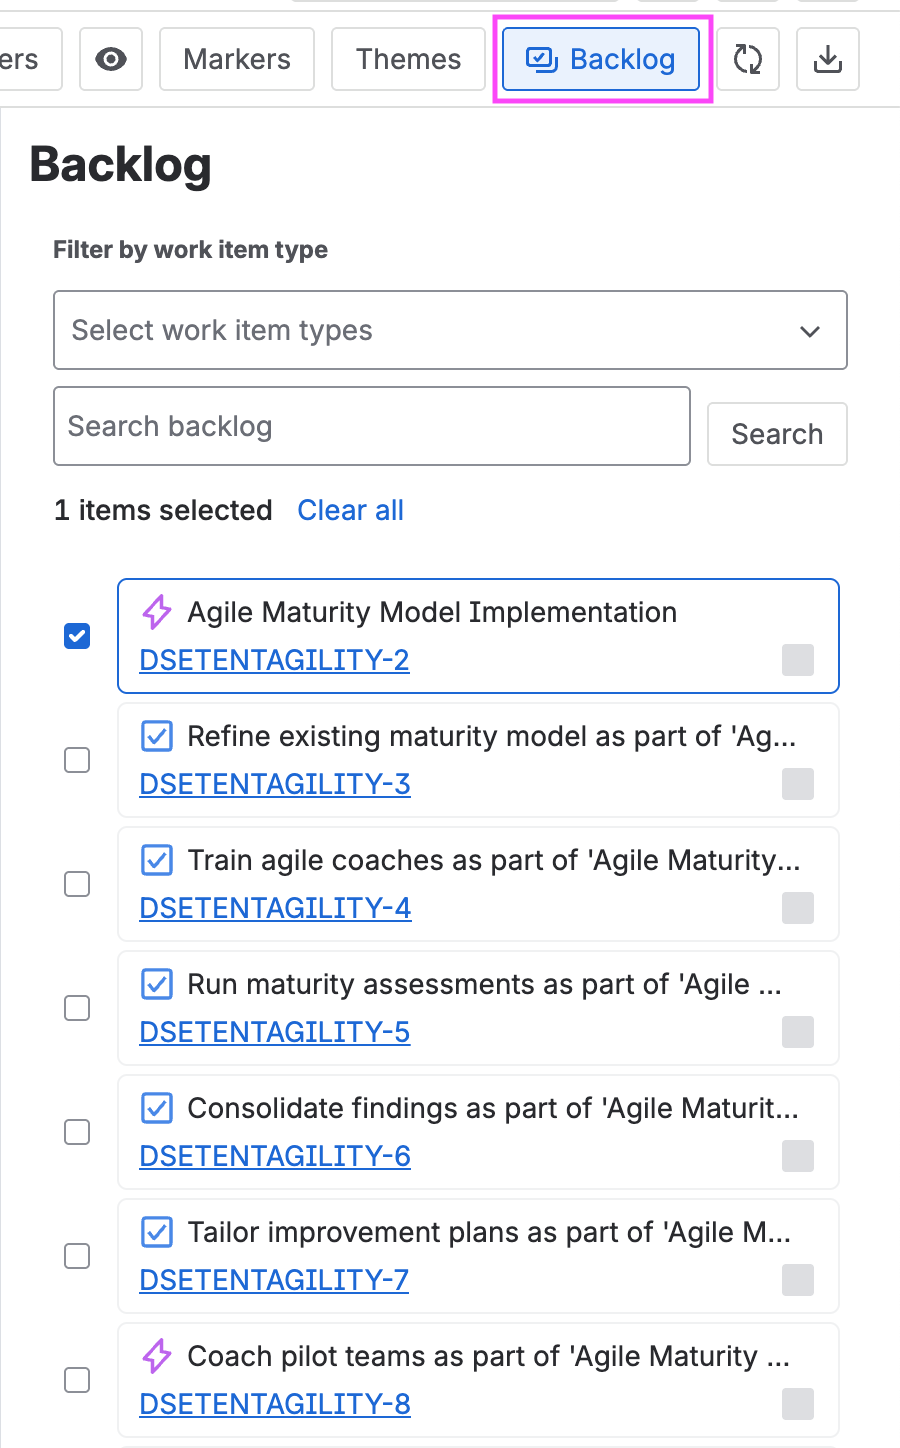The image size is (900, 1448).
Task: Click the lightning epic icon for Agile Maturity Model
Action: coord(157,612)
